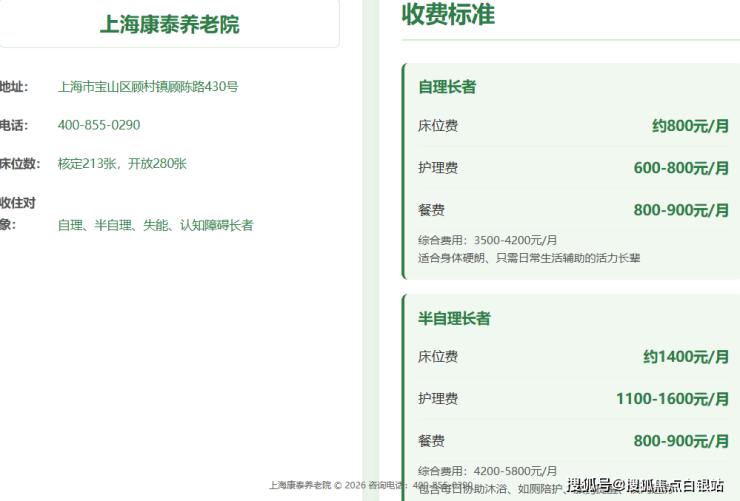Click 床位费 label in the 半自理长者 card

tap(438, 357)
